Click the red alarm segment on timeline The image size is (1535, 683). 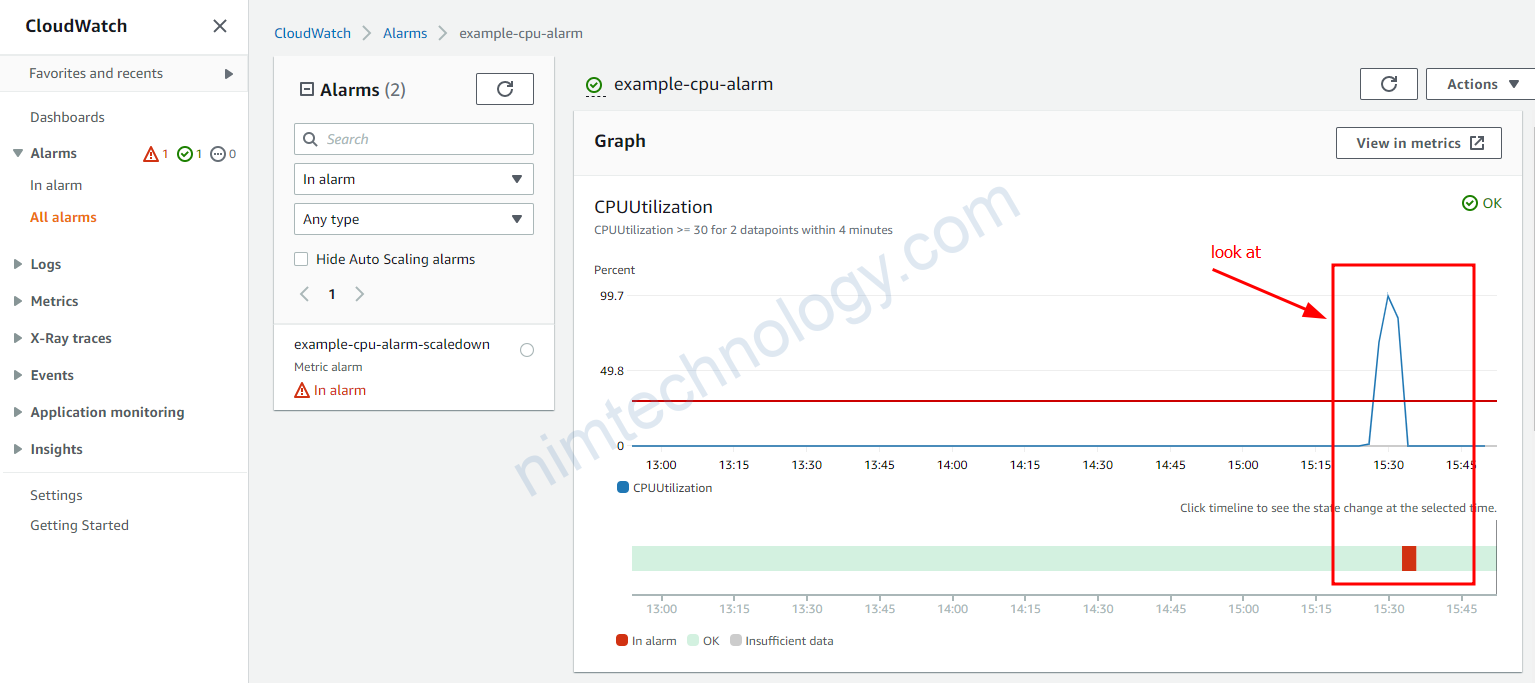(1409, 558)
